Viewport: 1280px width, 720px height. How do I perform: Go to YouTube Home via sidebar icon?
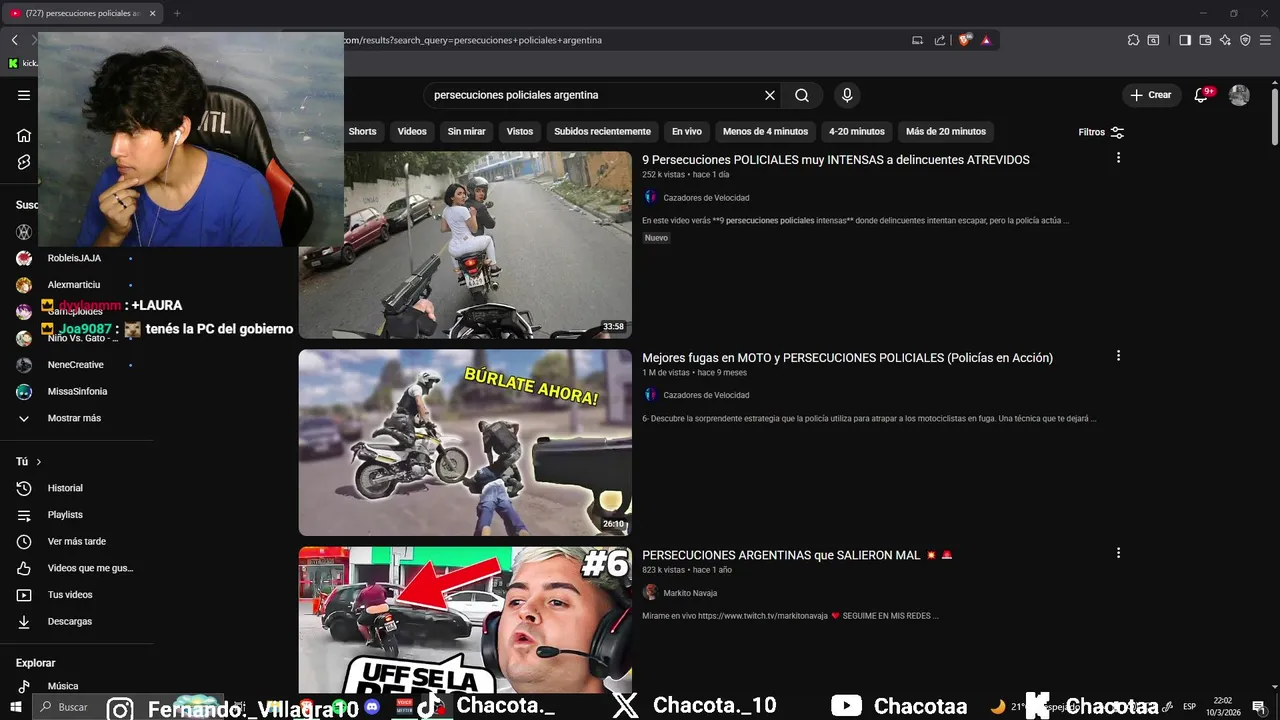(24, 135)
